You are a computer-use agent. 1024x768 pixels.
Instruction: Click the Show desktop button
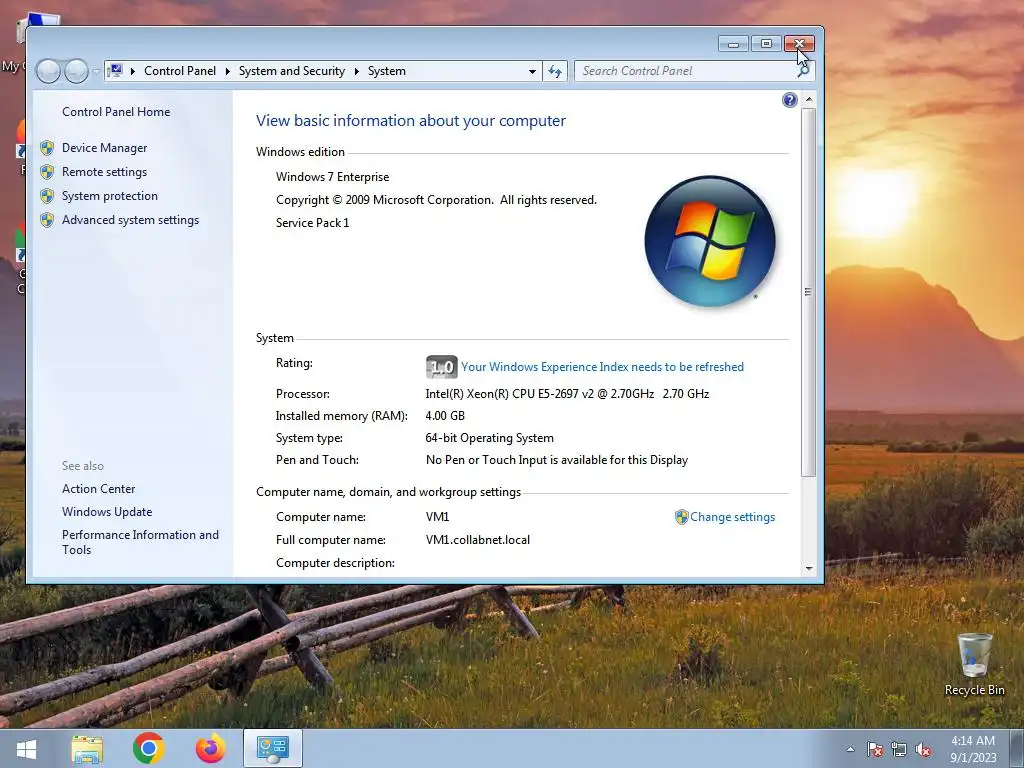[x=1017, y=749]
